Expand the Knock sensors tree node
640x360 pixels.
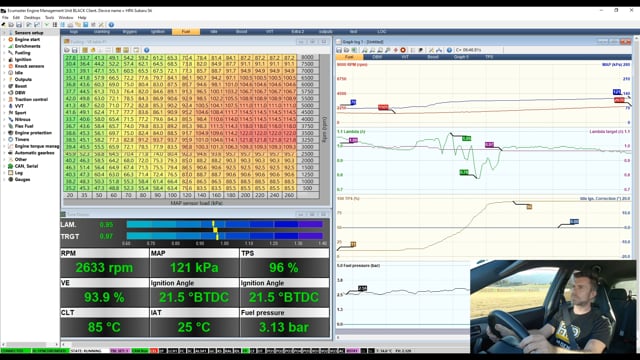pos(4,66)
